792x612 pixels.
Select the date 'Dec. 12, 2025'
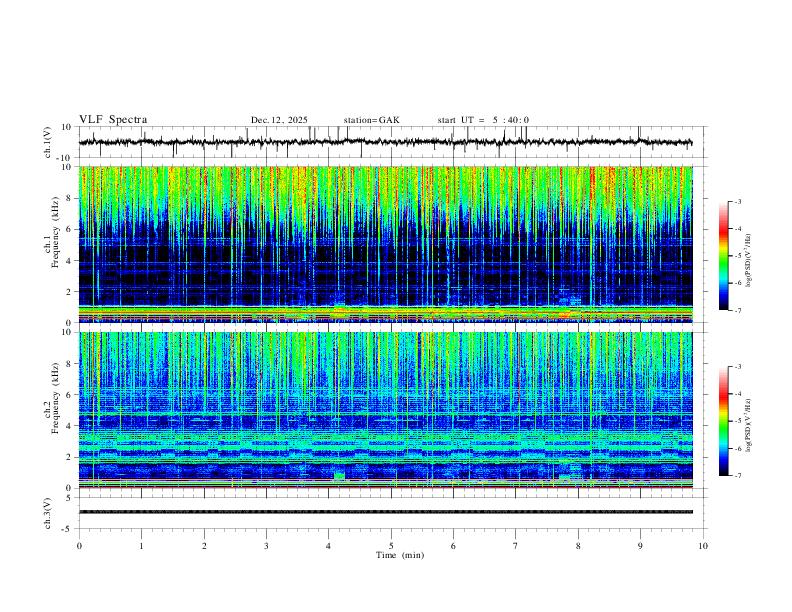(279, 120)
